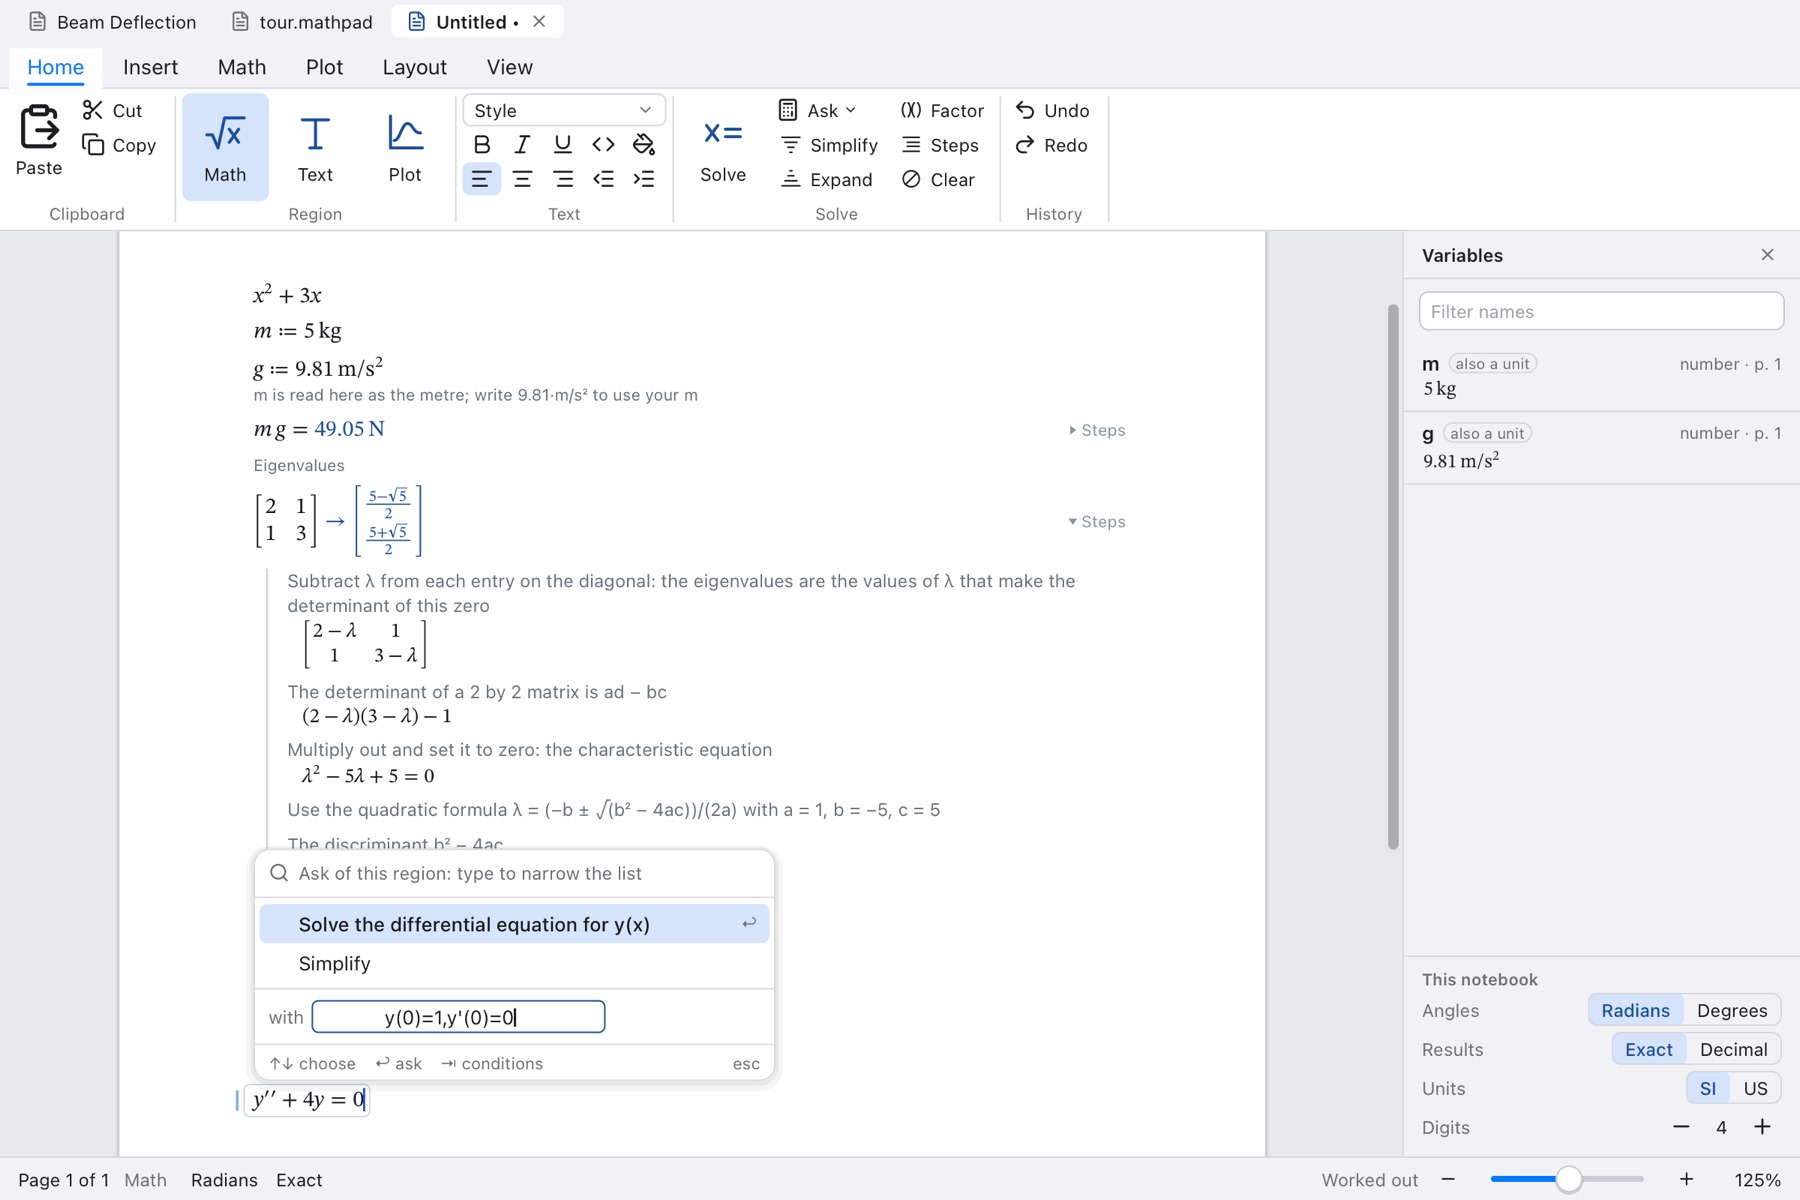This screenshot has width=1800, height=1200.
Task: Switch units to SI
Action: pos(1708,1088)
